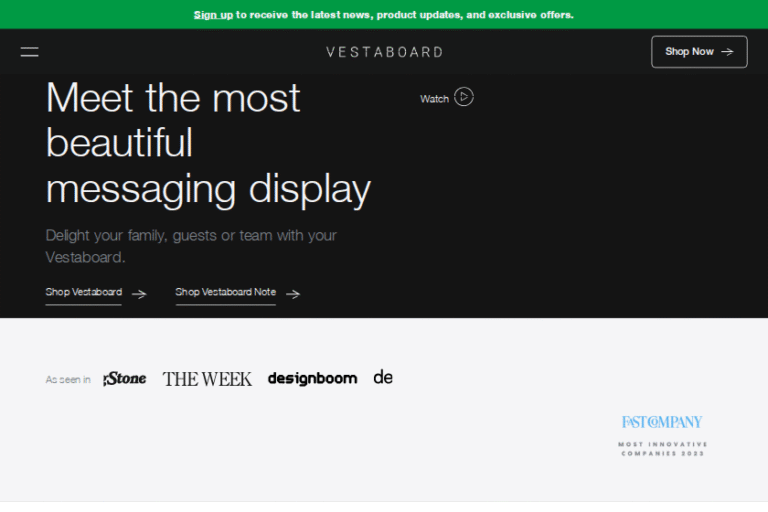The height and width of the screenshot is (512, 768).
Task: Open the hamburger navigation menu
Action: click(30, 52)
